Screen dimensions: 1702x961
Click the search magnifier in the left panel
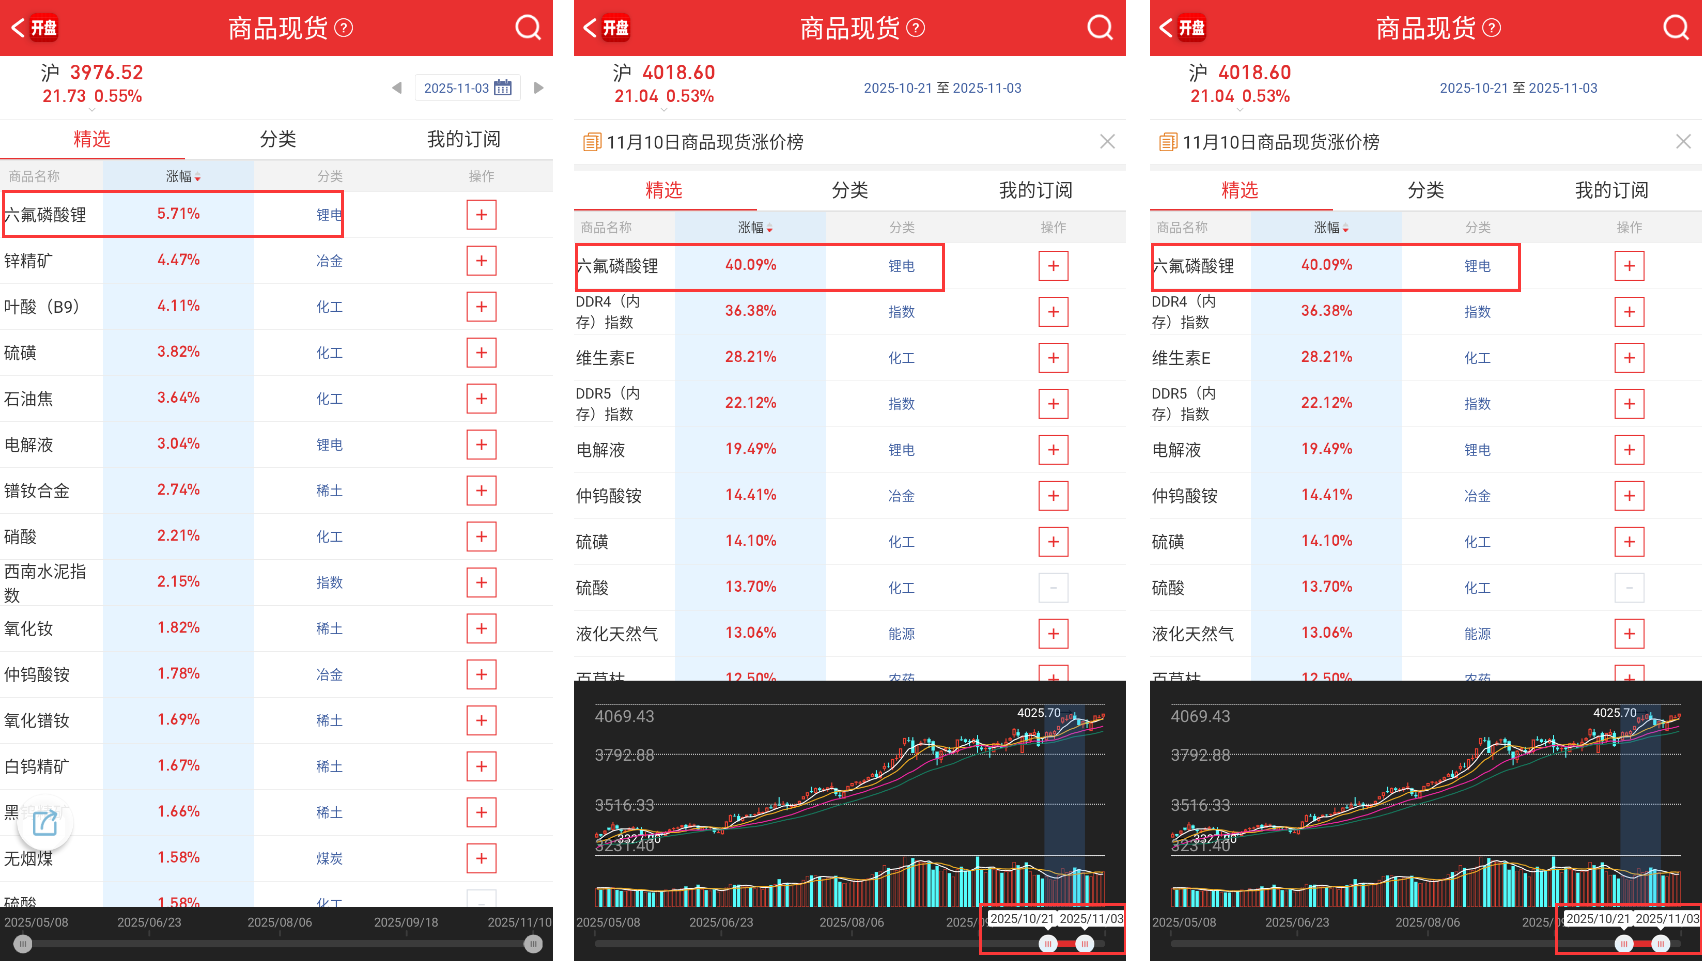[x=527, y=28]
